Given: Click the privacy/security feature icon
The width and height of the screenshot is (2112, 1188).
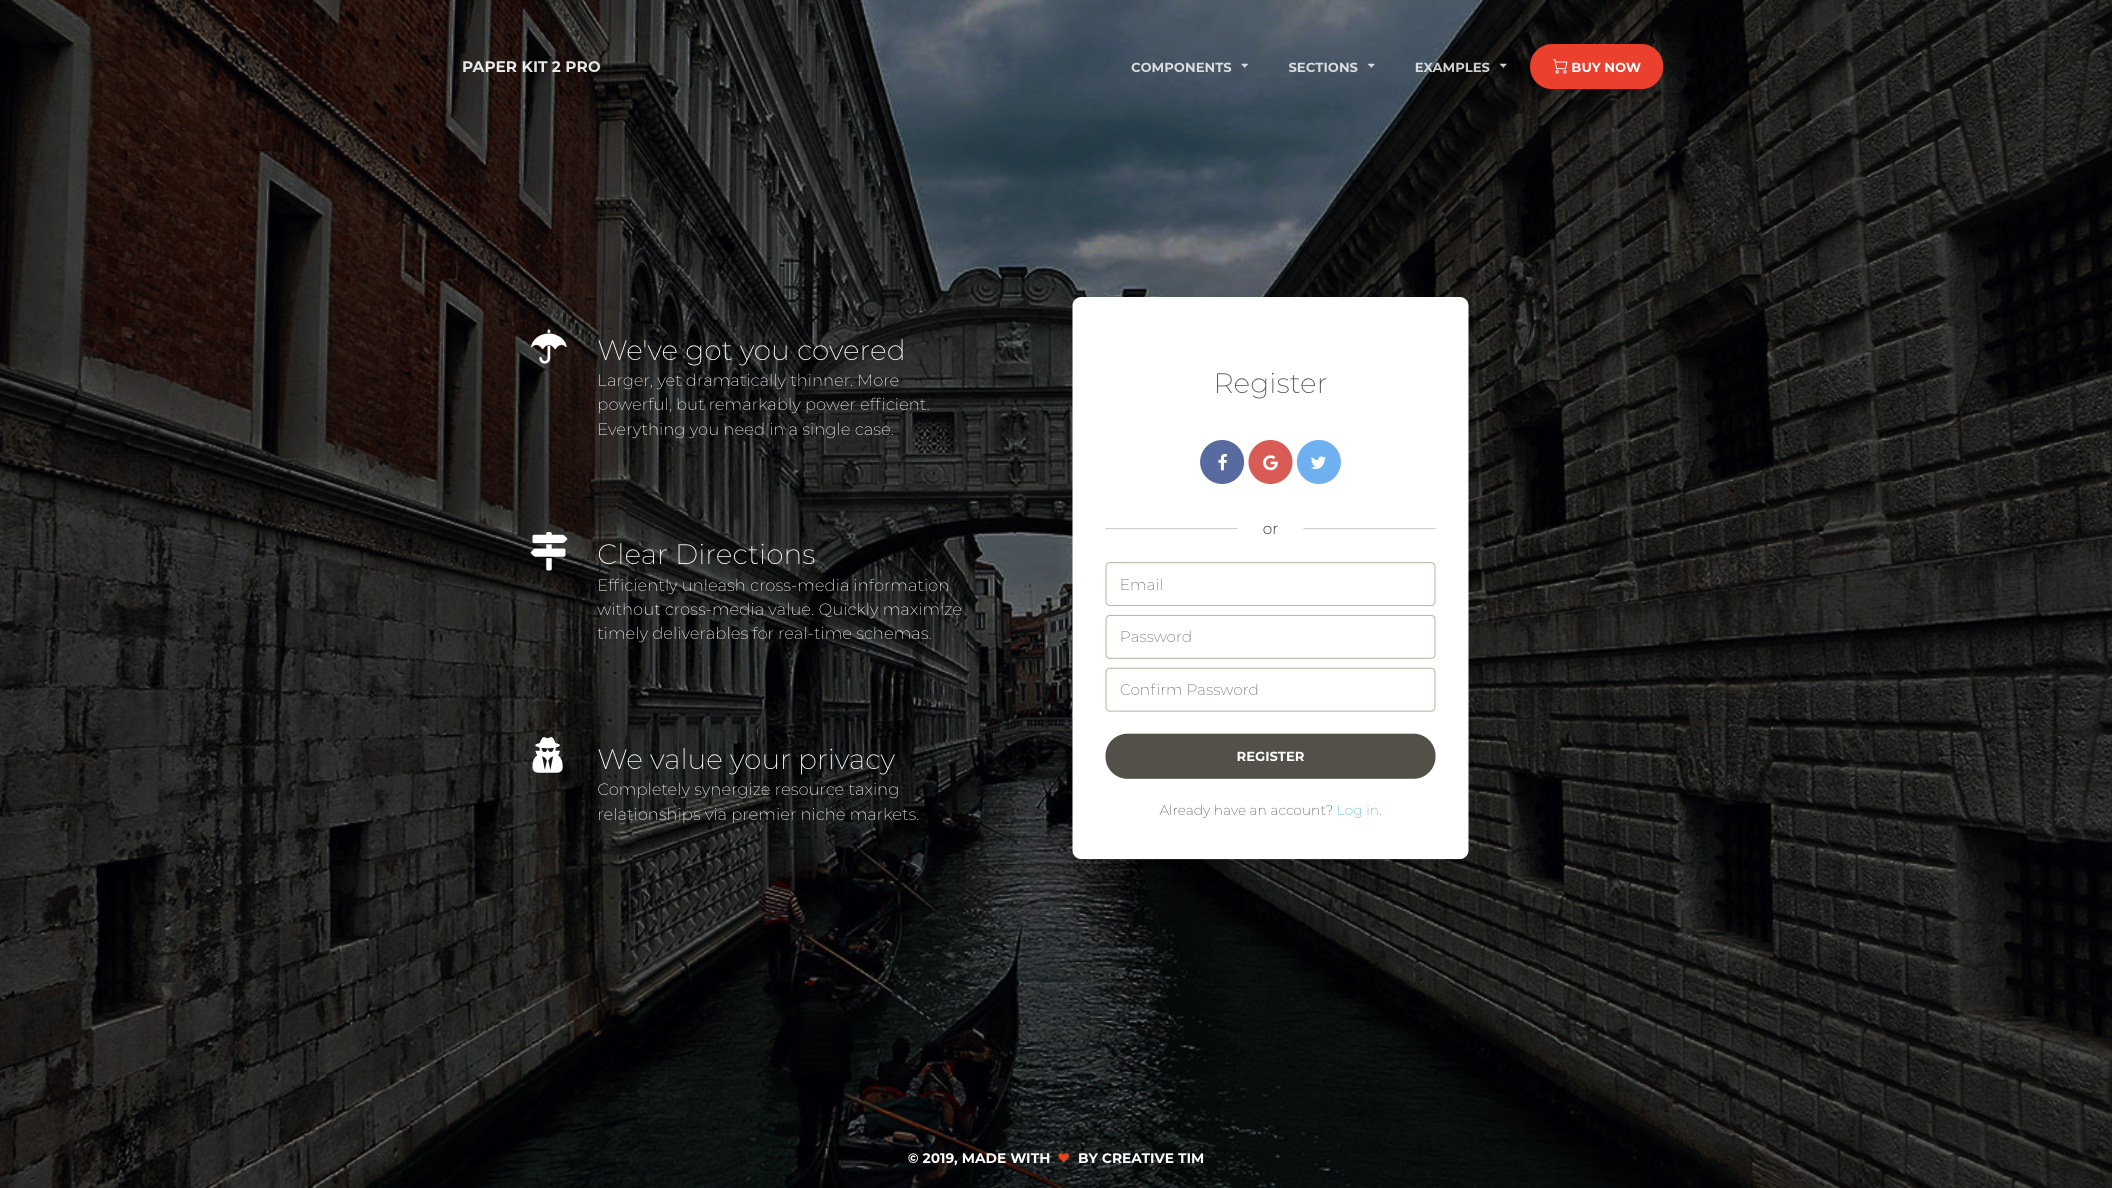Looking at the screenshot, I should (x=548, y=756).
